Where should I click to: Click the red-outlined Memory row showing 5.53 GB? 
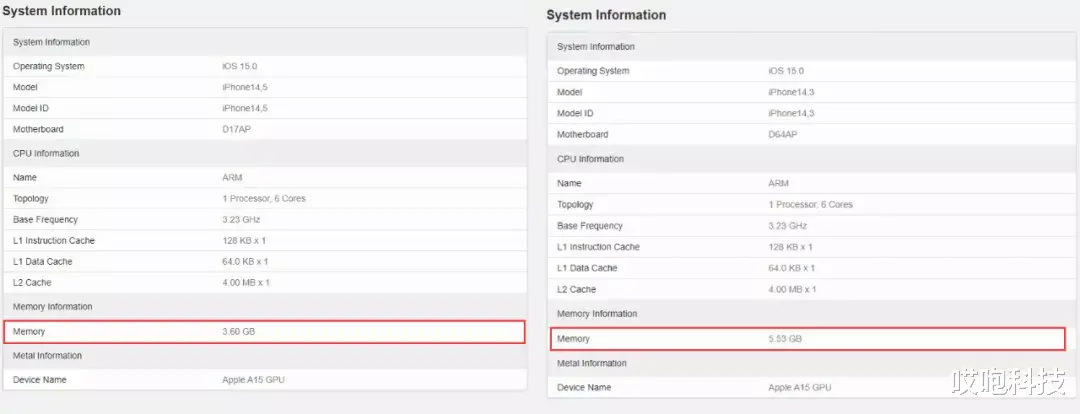[808, 339]
